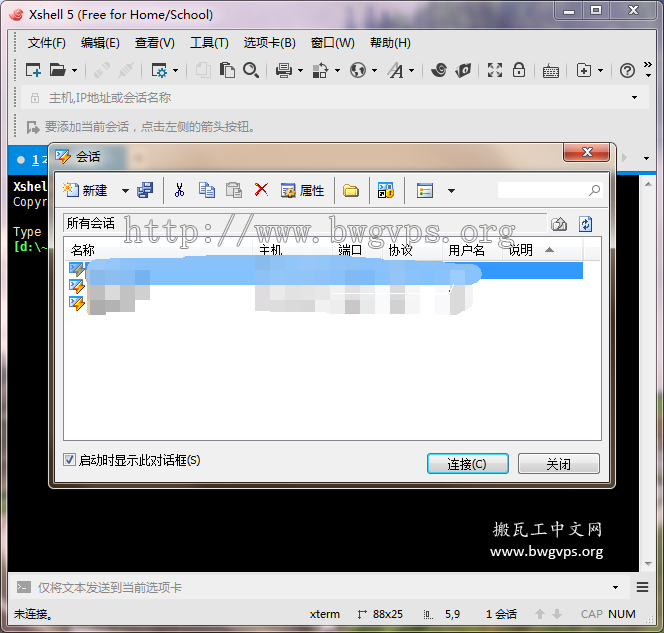
Task: Sort sessions by 说明 column header
Action: [x=542, y=250]
